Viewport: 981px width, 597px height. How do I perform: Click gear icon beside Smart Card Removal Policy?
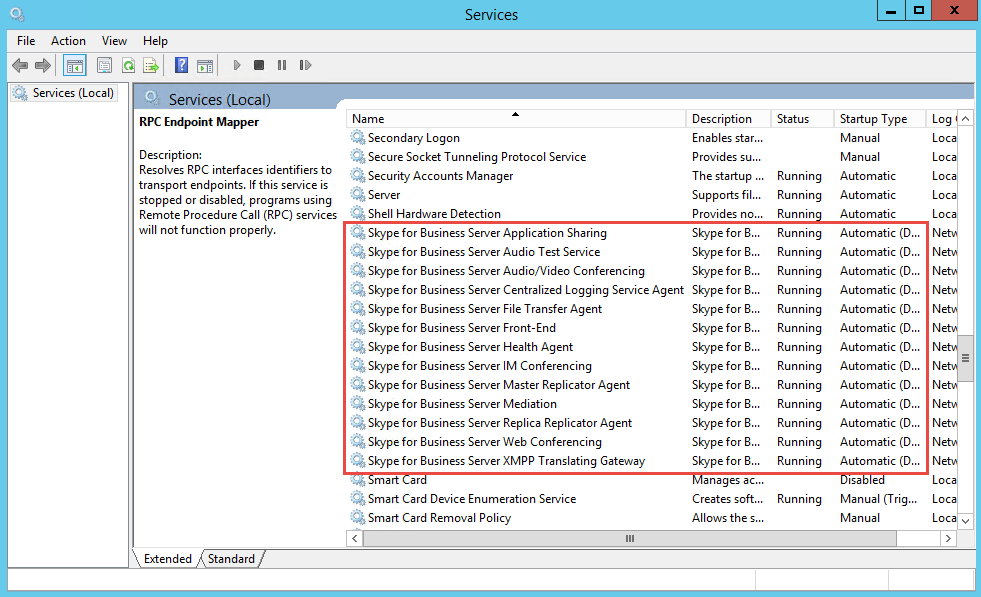[358, 518]
